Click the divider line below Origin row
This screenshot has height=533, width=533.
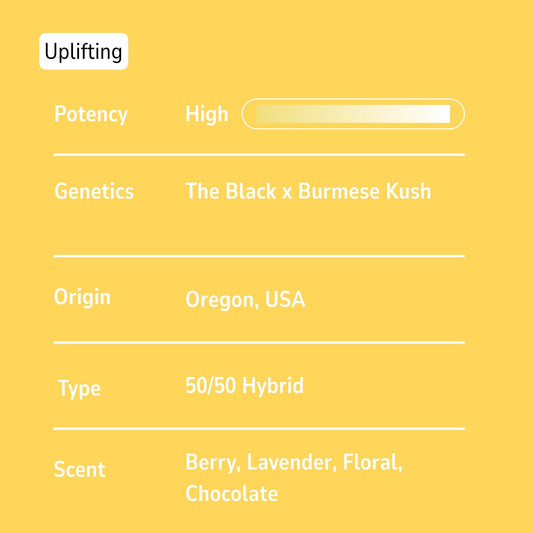(x=259, y=343)
